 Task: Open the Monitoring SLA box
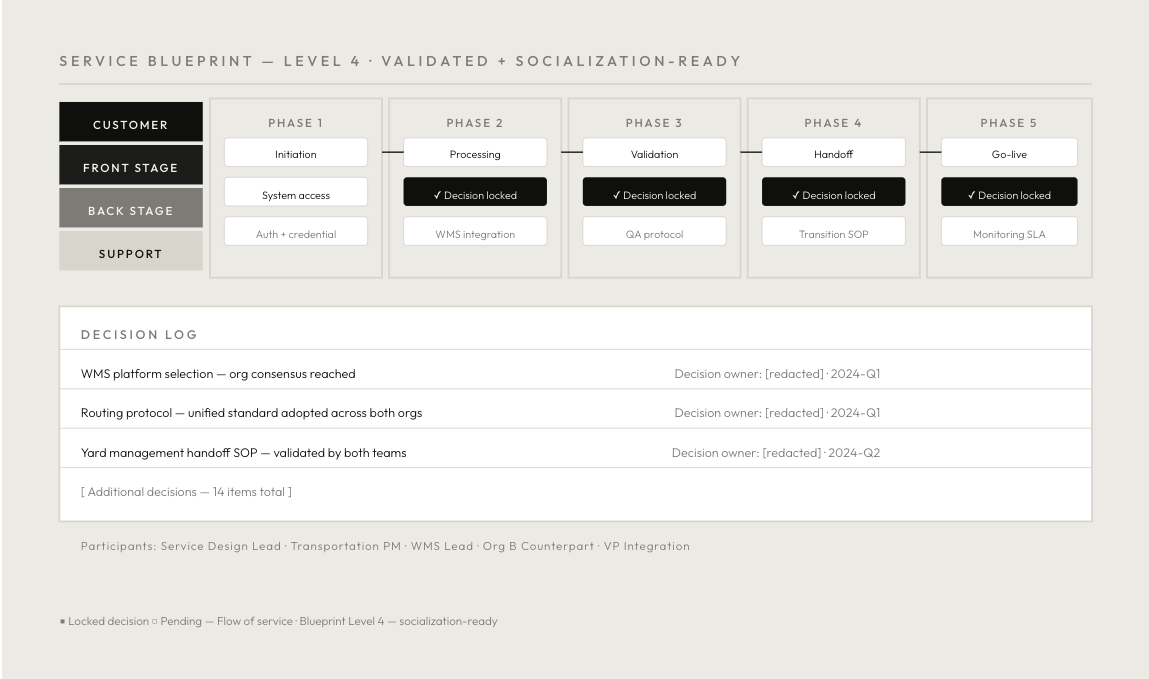pos(1009,234)
